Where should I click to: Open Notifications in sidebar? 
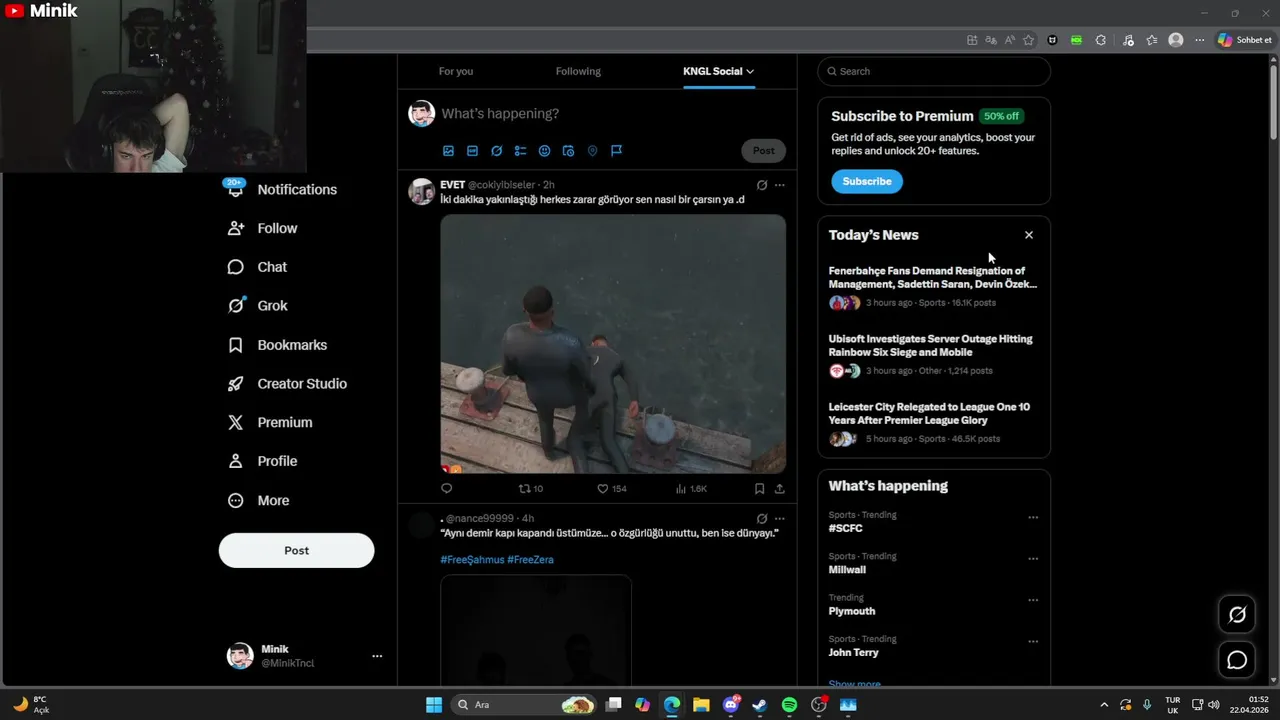click(x=283, y=190)
